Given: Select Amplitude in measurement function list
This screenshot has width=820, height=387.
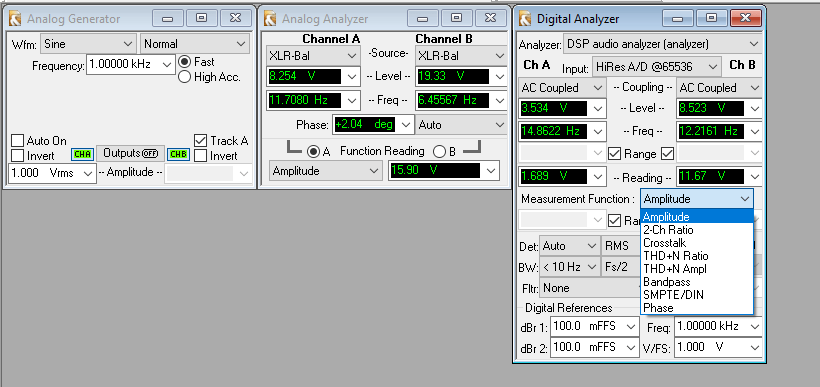Looking at the screenshot, I should click(x=697, y=217).
